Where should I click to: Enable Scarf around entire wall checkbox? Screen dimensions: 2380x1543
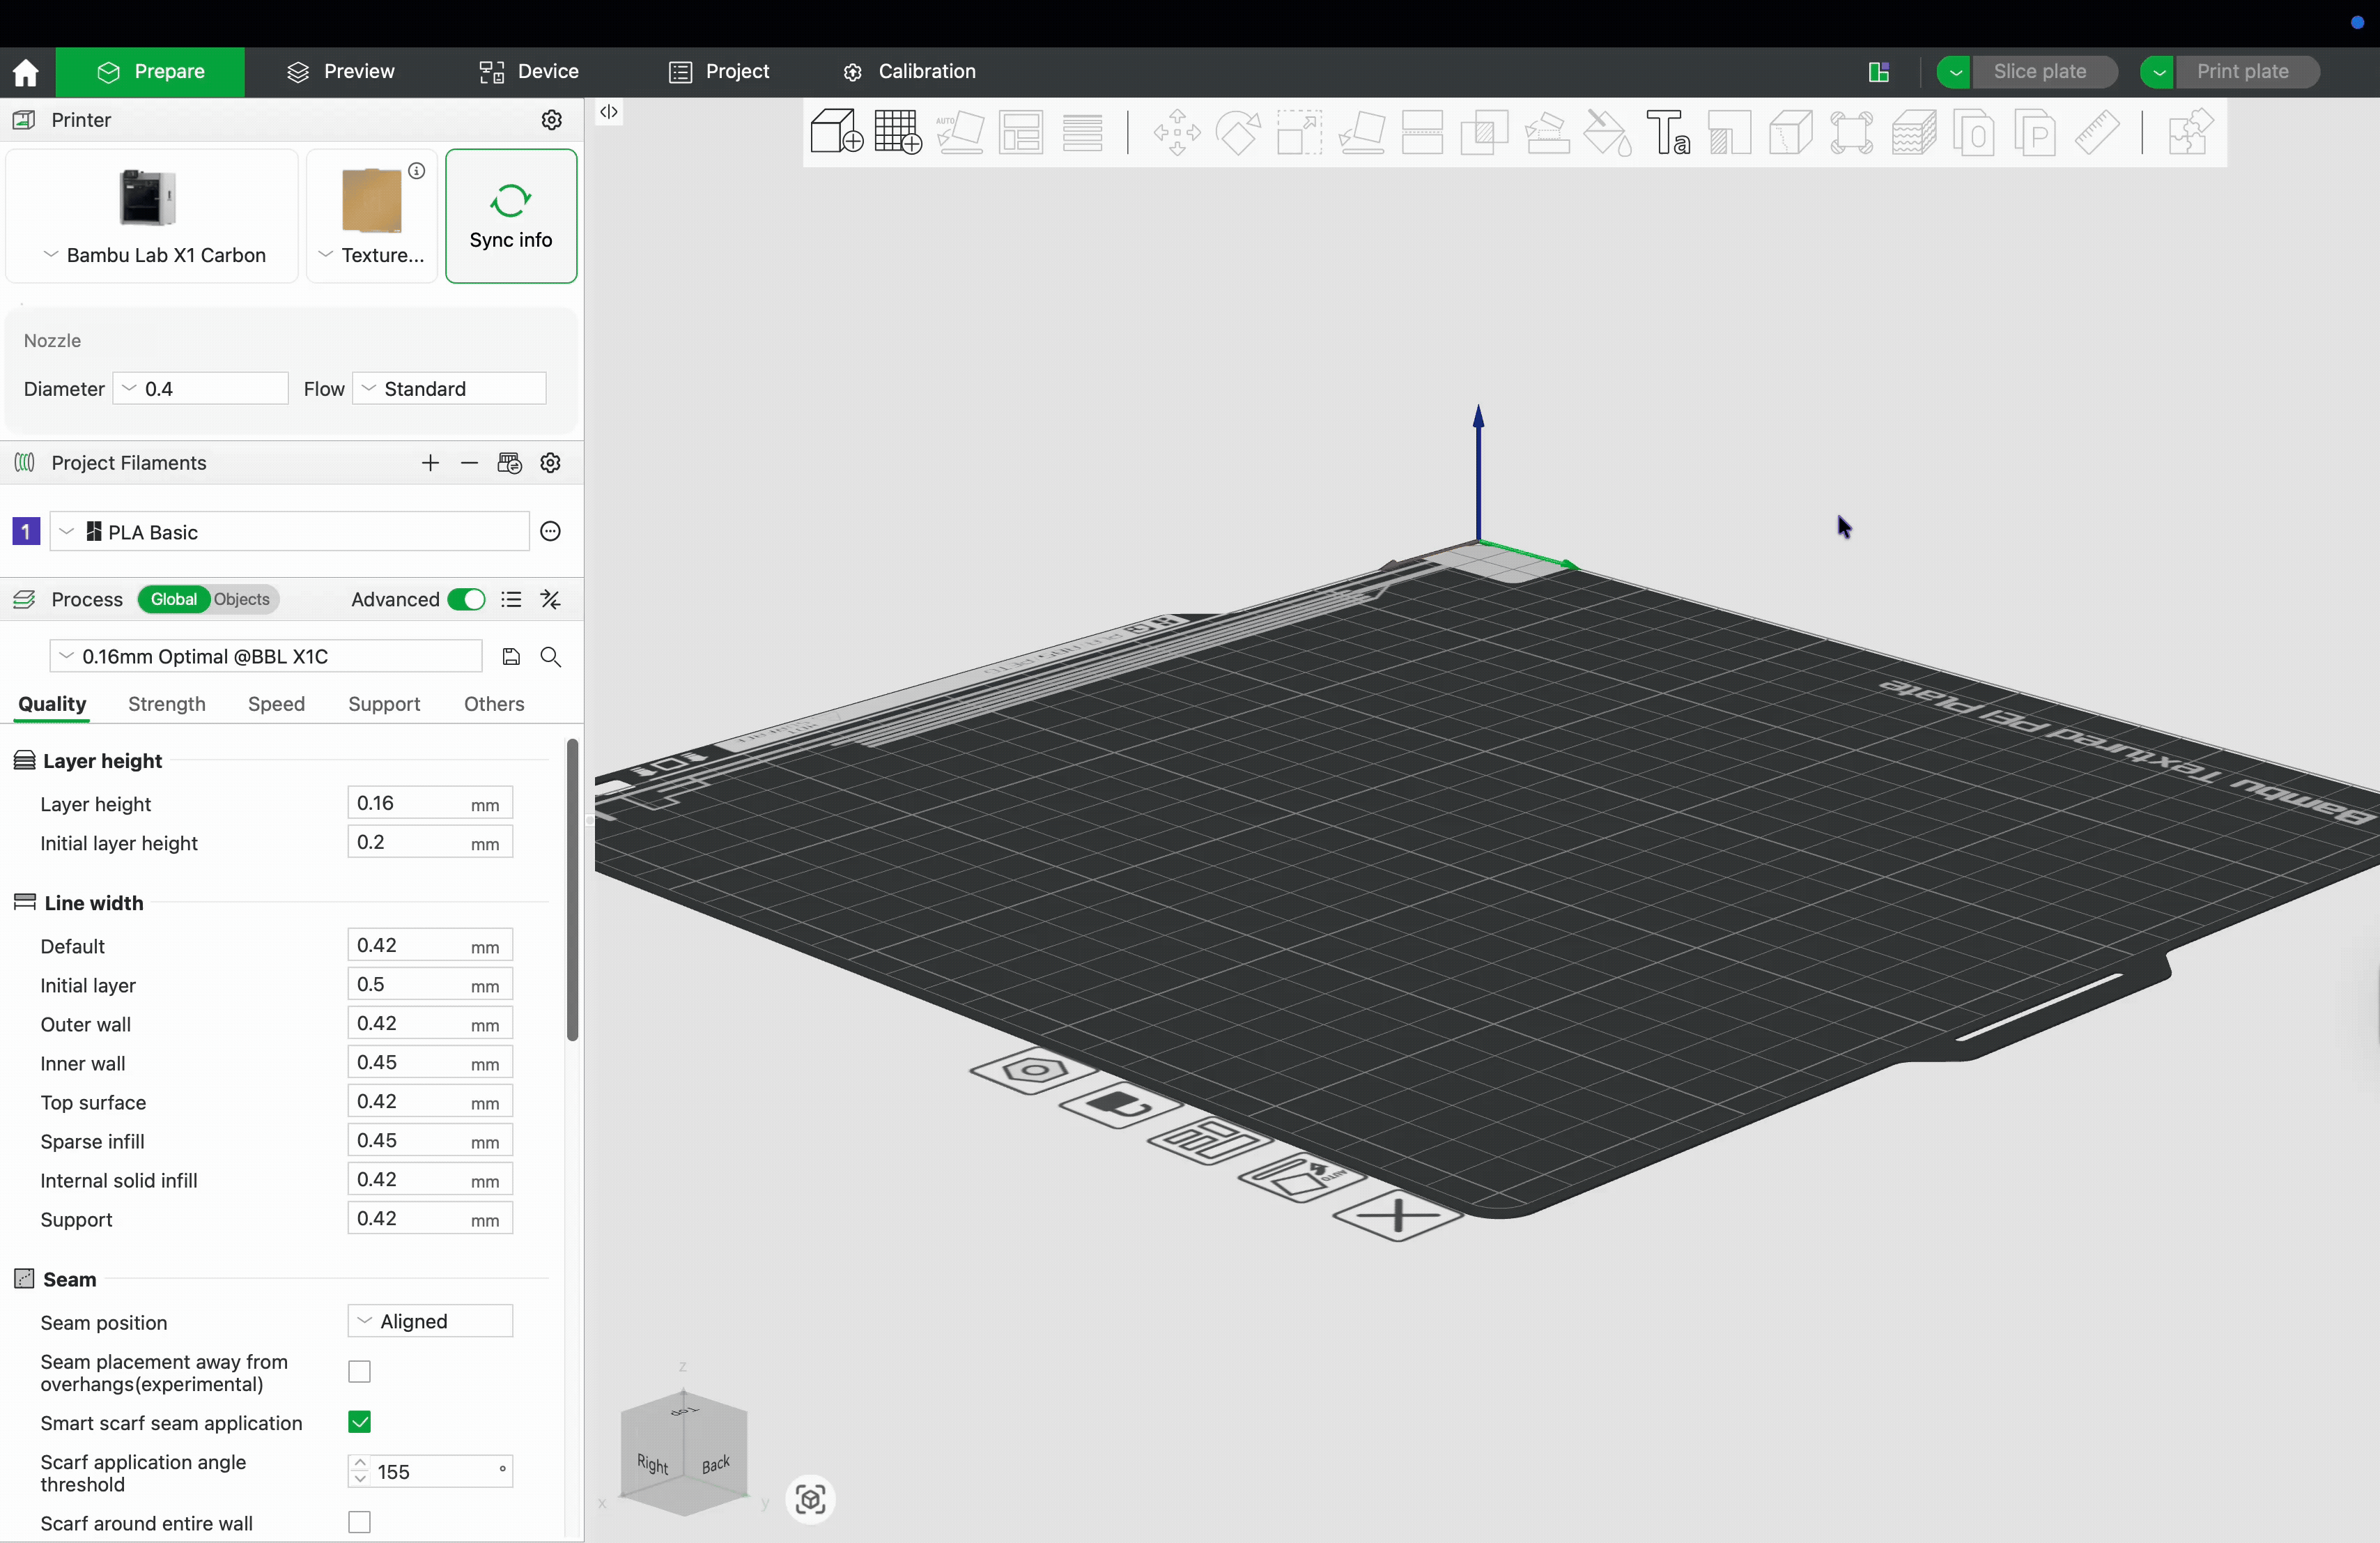pos(359,1522)
